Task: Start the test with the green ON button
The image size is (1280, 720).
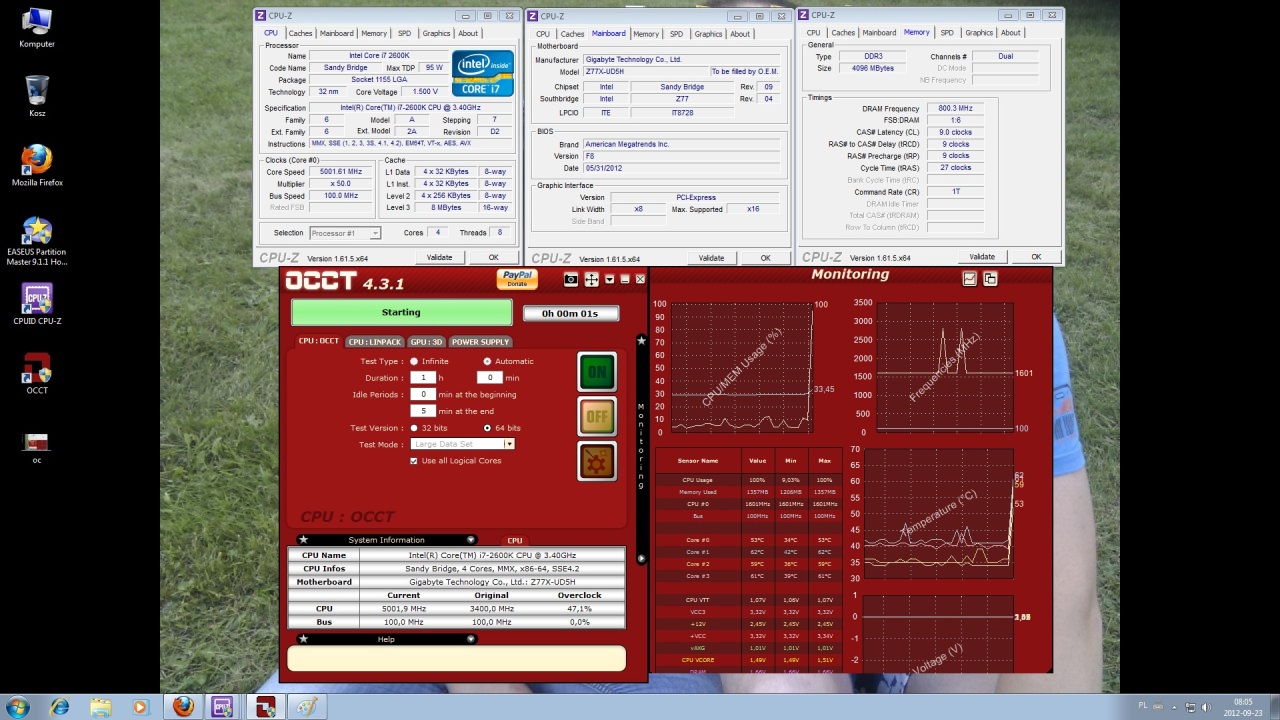Action: click(597, 372)
